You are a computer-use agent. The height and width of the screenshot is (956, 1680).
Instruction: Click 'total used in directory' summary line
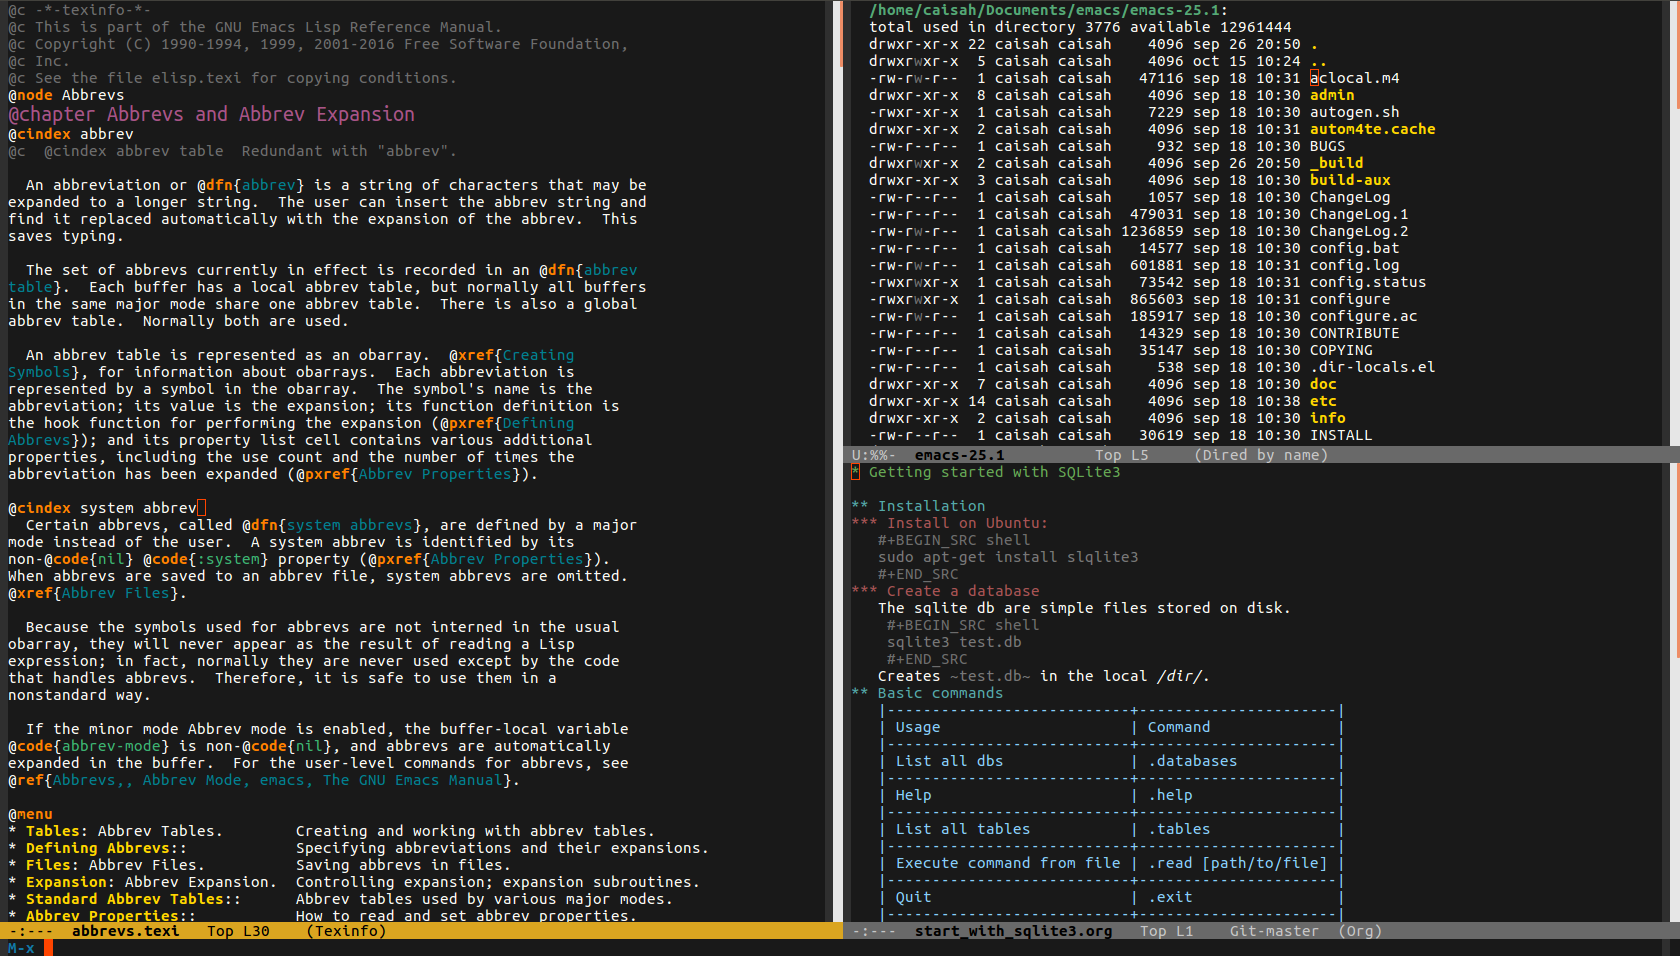coord(1080,27)
